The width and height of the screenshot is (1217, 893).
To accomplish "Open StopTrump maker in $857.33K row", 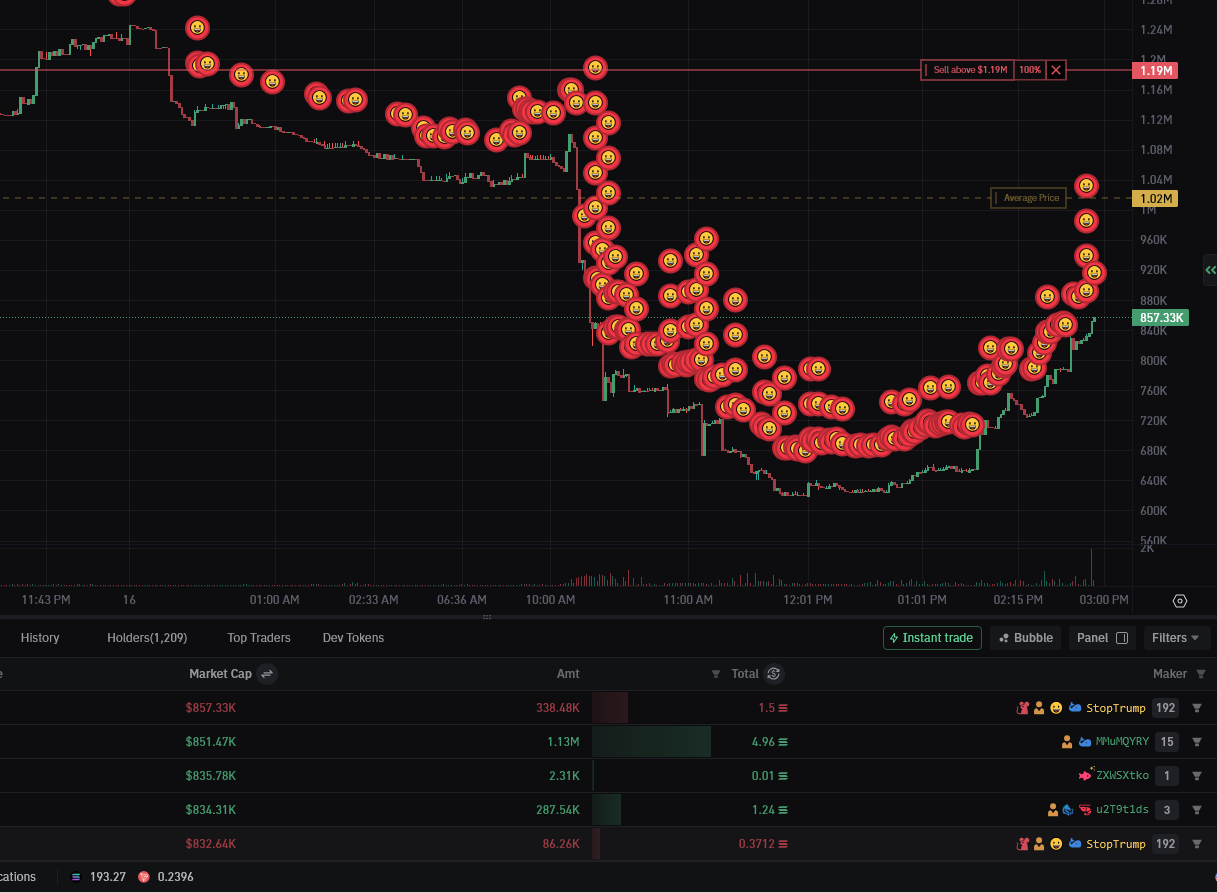I will coord(1116,708).
